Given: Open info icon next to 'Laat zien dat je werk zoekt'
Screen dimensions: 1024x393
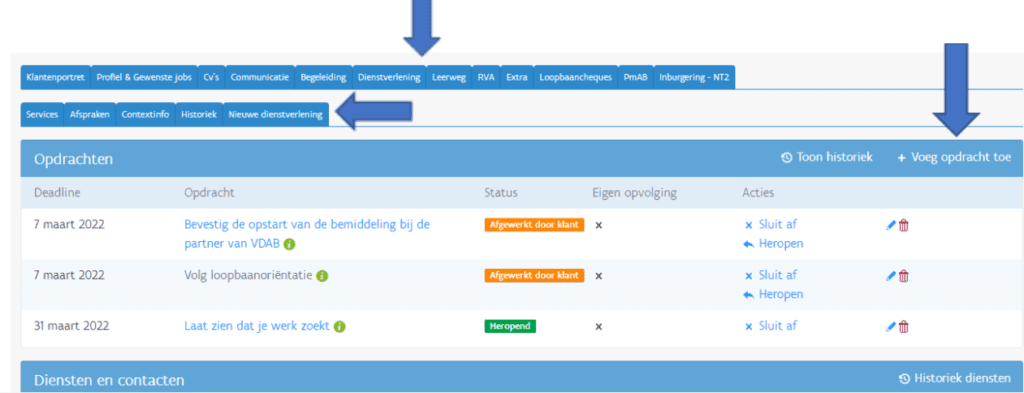Looking at the screenshot, I should point(340,326).
